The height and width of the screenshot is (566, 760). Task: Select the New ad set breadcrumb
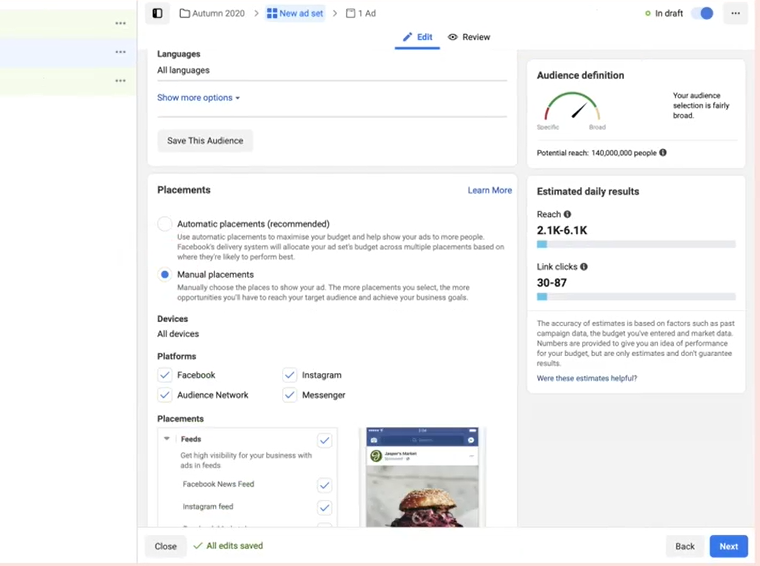click(x=295, y=13)
